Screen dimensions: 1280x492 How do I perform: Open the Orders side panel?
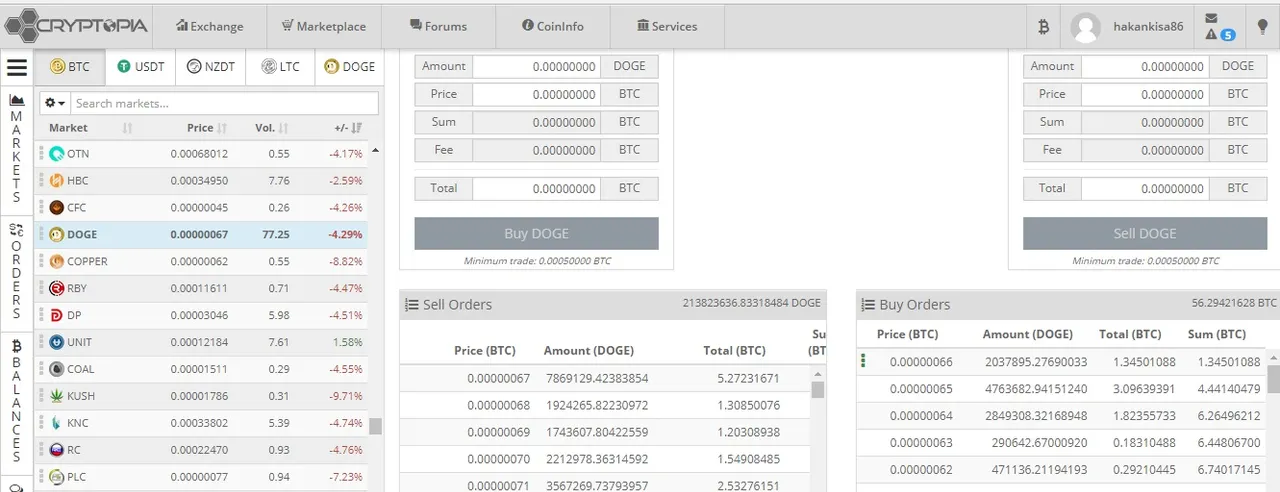pos(16,272)
